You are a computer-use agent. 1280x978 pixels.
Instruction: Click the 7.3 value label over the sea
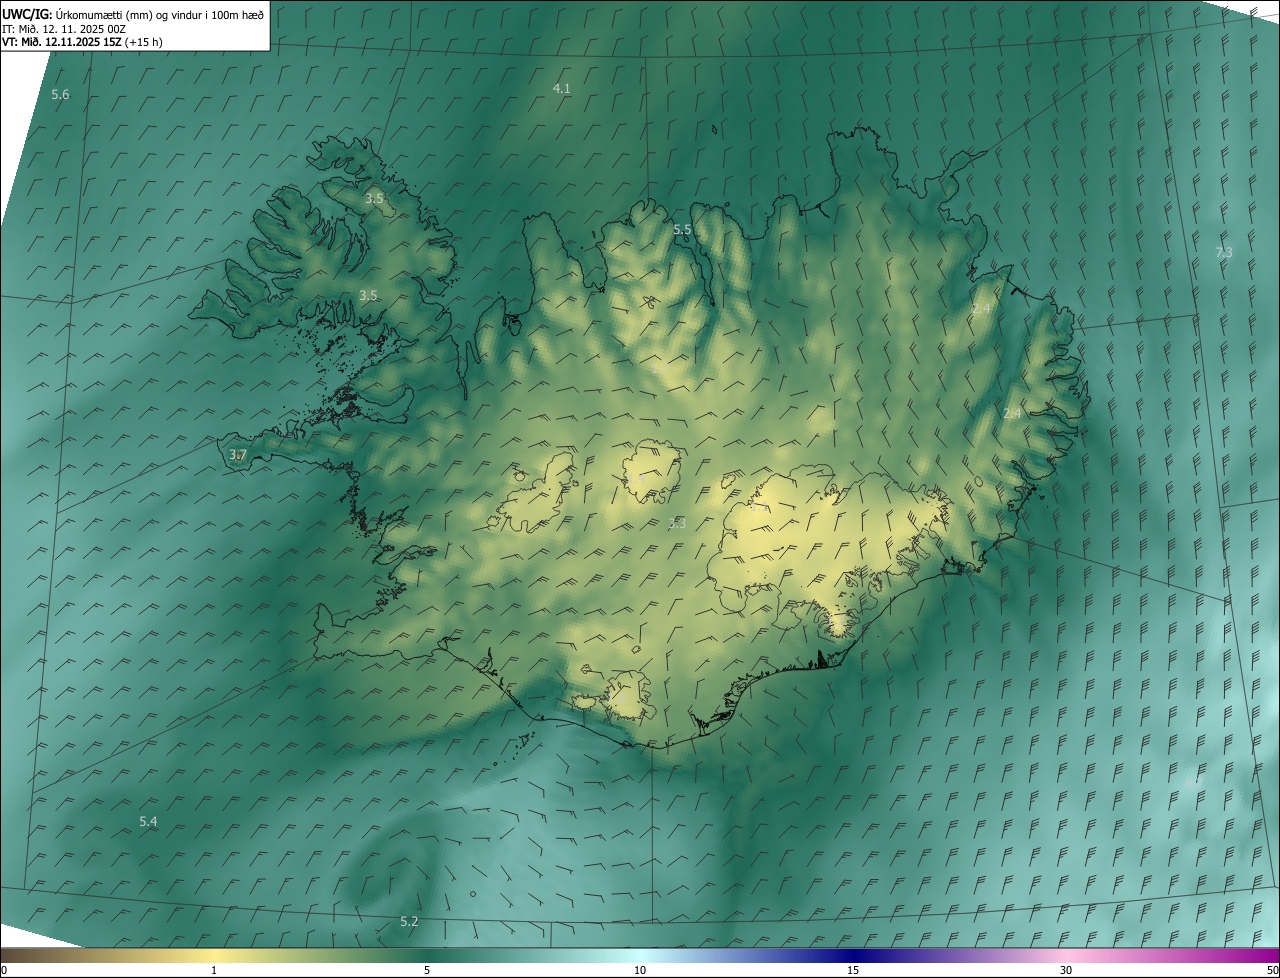point(1224,253)
